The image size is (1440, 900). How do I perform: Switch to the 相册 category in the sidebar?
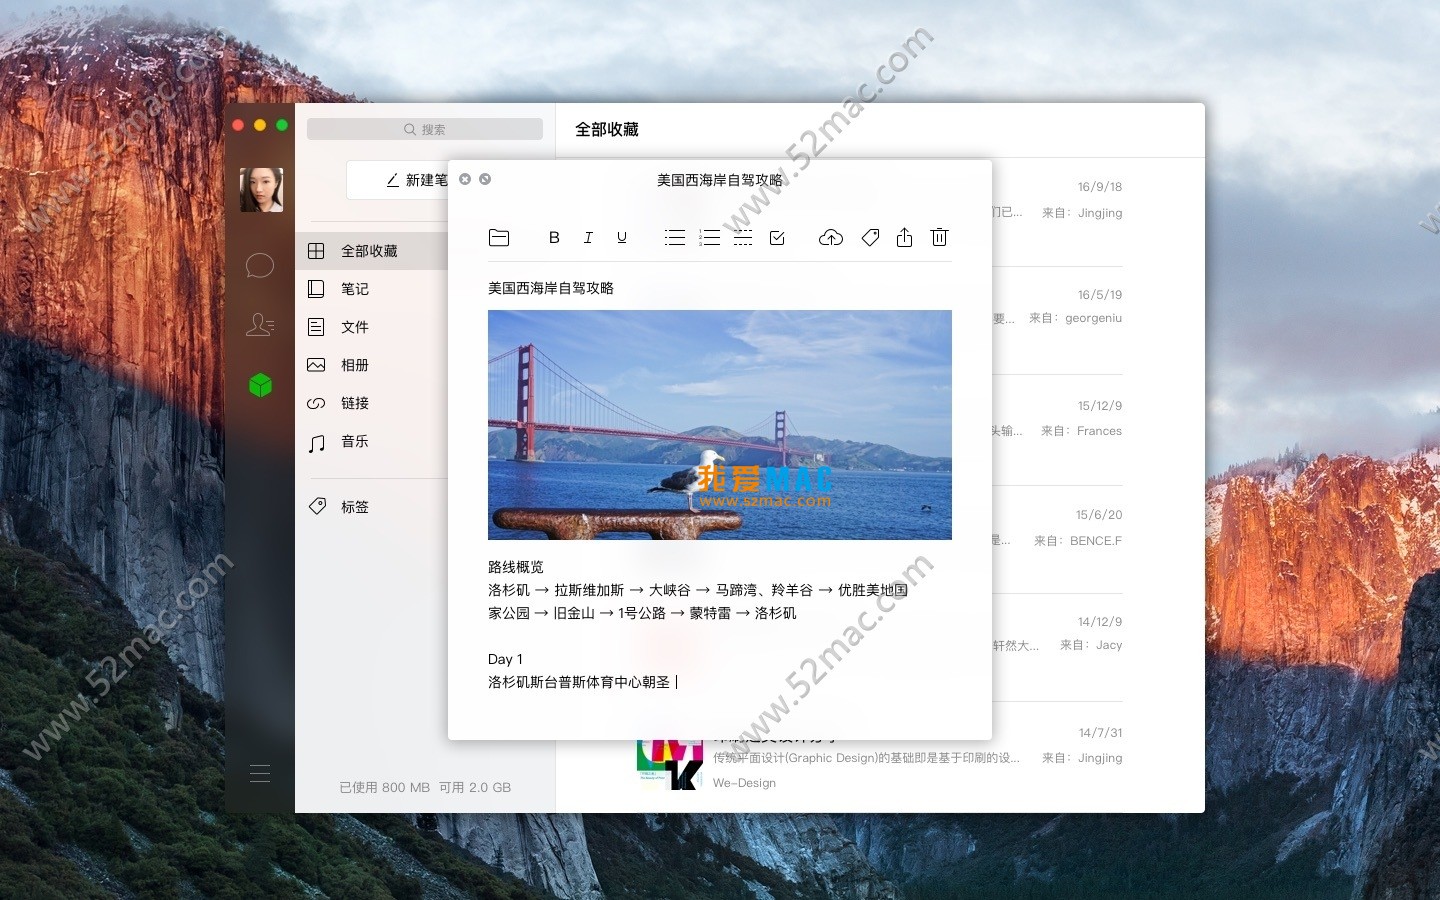[354, 365]
